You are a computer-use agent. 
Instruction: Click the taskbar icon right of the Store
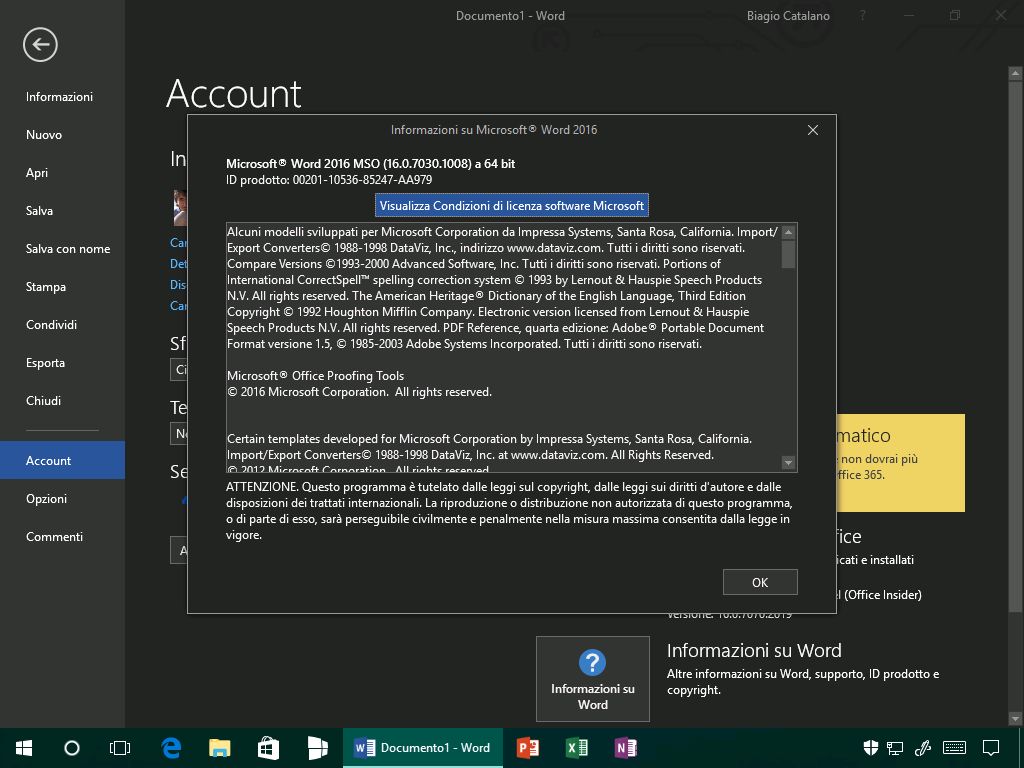318,748
